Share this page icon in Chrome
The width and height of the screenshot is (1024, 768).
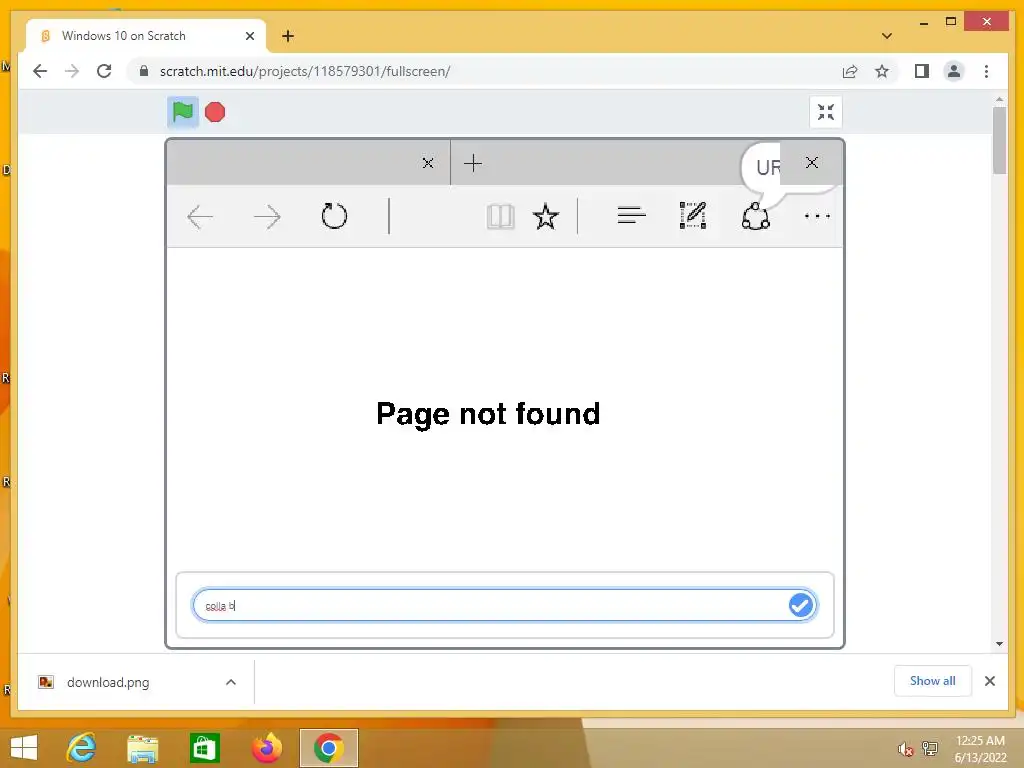(x=850, y=72)
